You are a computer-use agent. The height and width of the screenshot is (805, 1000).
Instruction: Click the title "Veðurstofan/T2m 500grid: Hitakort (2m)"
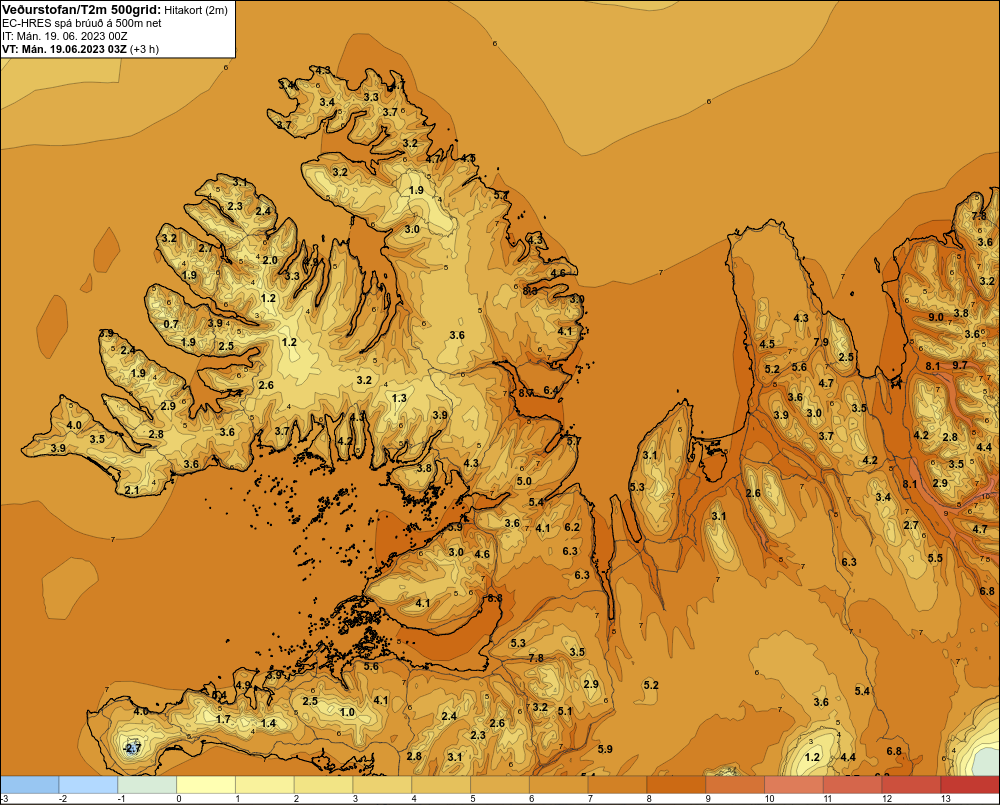click(115, 10)
